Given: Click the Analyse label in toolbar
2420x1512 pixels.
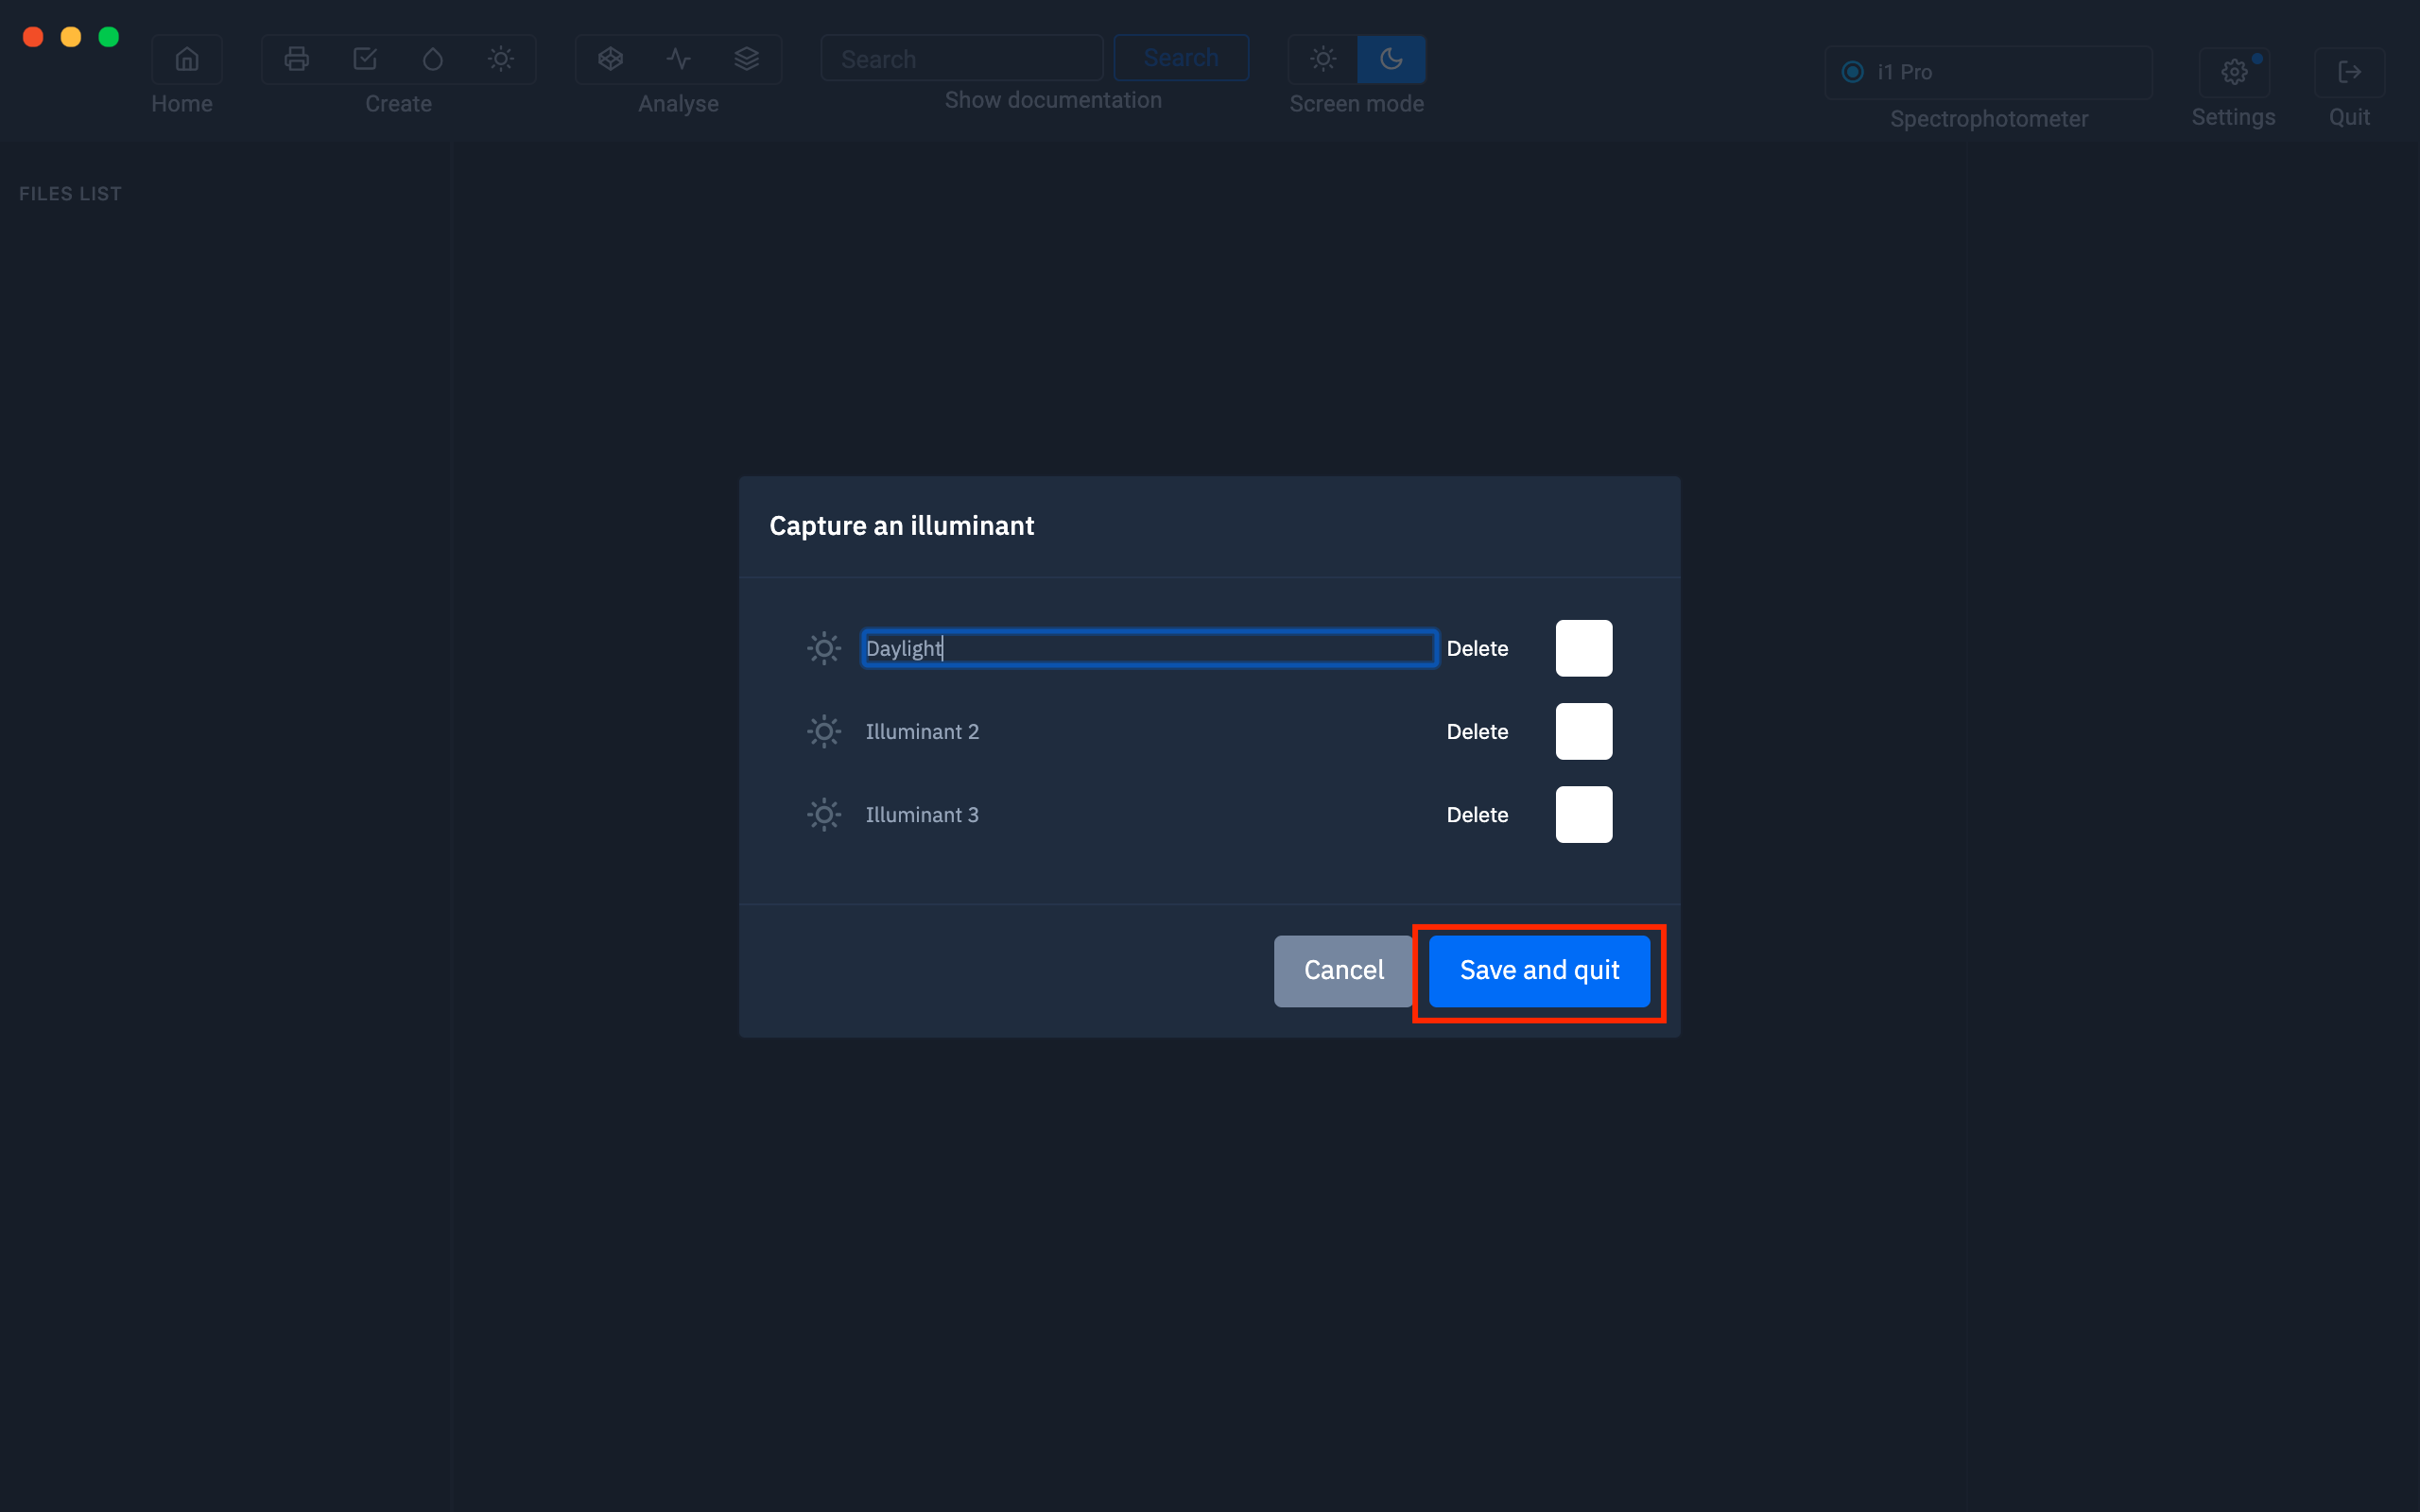Looking at the screenshot, I should (x=678, y=103).
